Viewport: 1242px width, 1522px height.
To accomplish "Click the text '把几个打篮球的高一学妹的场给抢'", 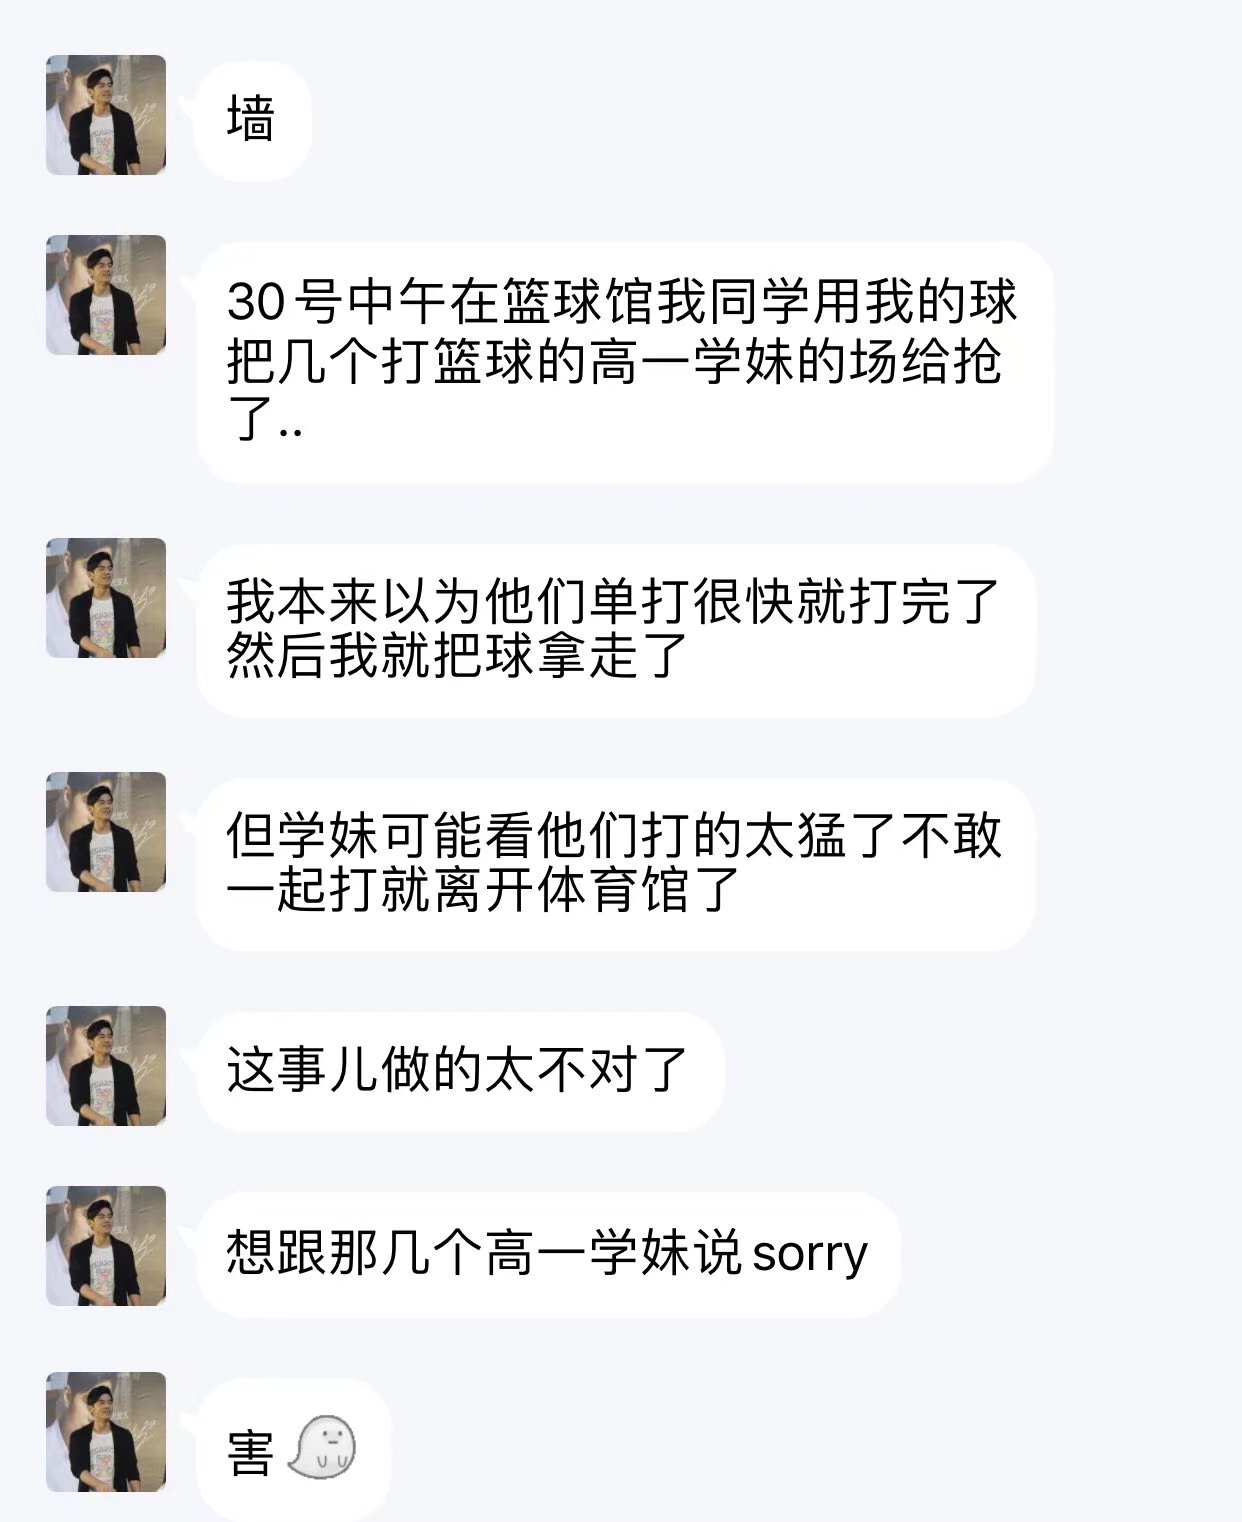I will click(x=614, y=362).
